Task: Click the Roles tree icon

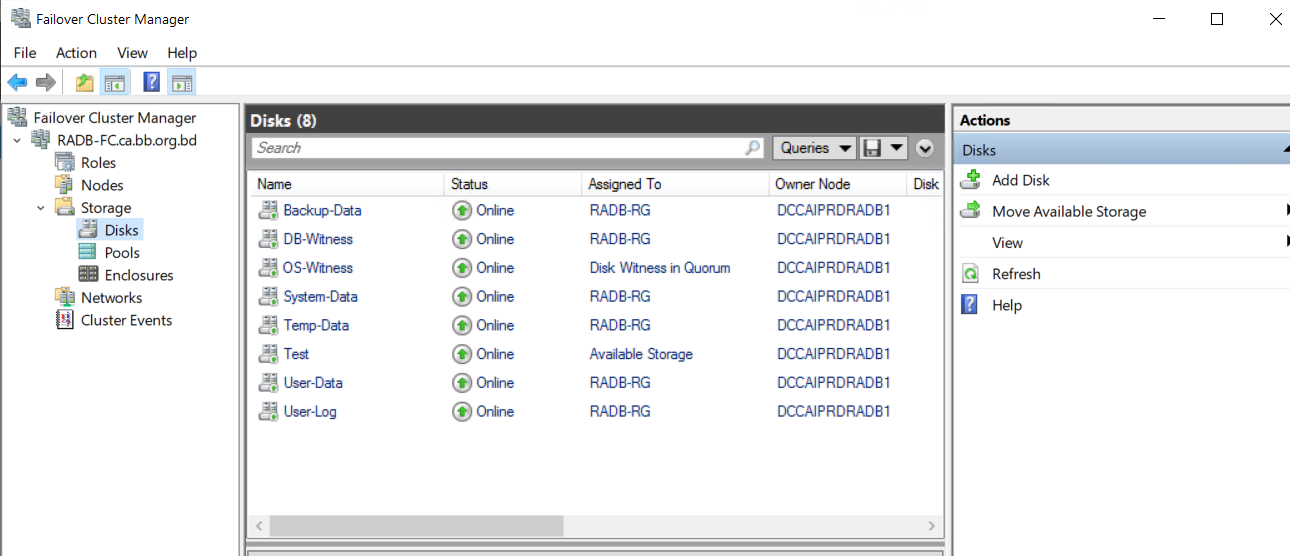Action: tap(65, 162)
